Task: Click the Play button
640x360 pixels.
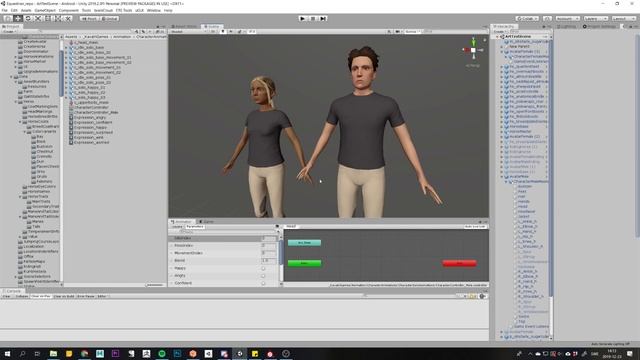Action: coord(302,18)
